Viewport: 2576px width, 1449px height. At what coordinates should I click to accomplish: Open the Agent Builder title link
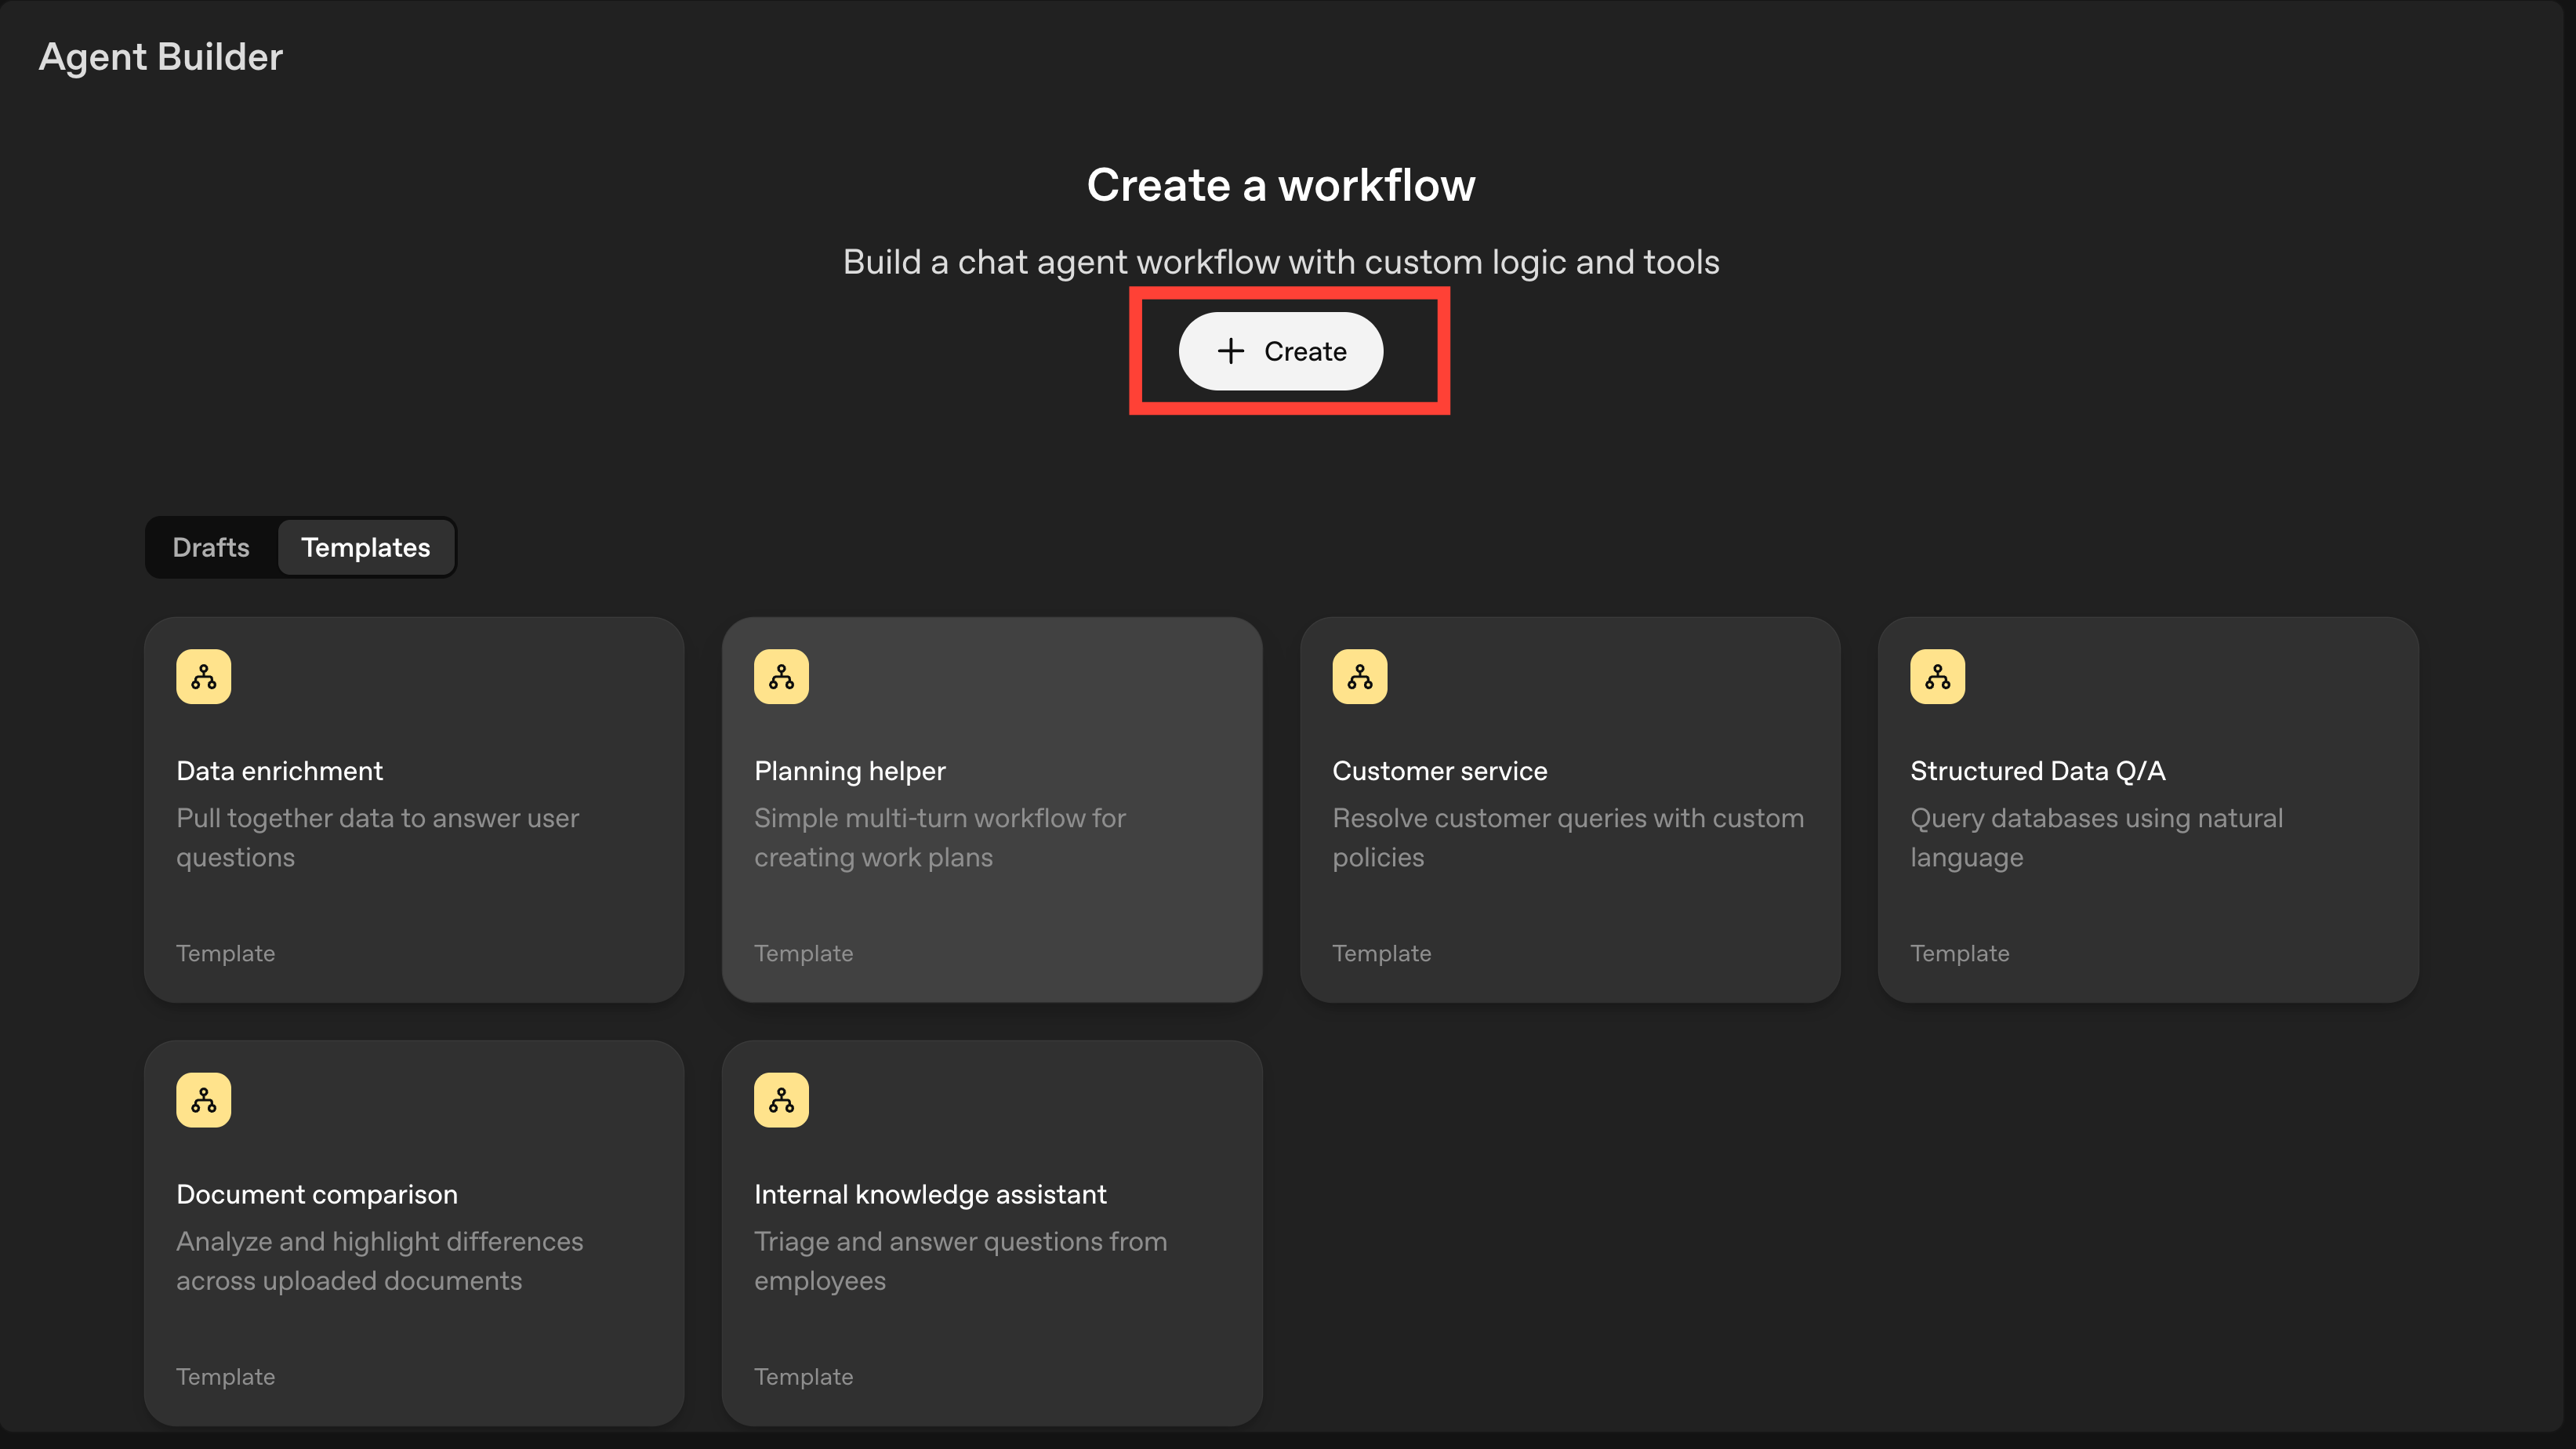pyautogui.click(x=160, y=57)
